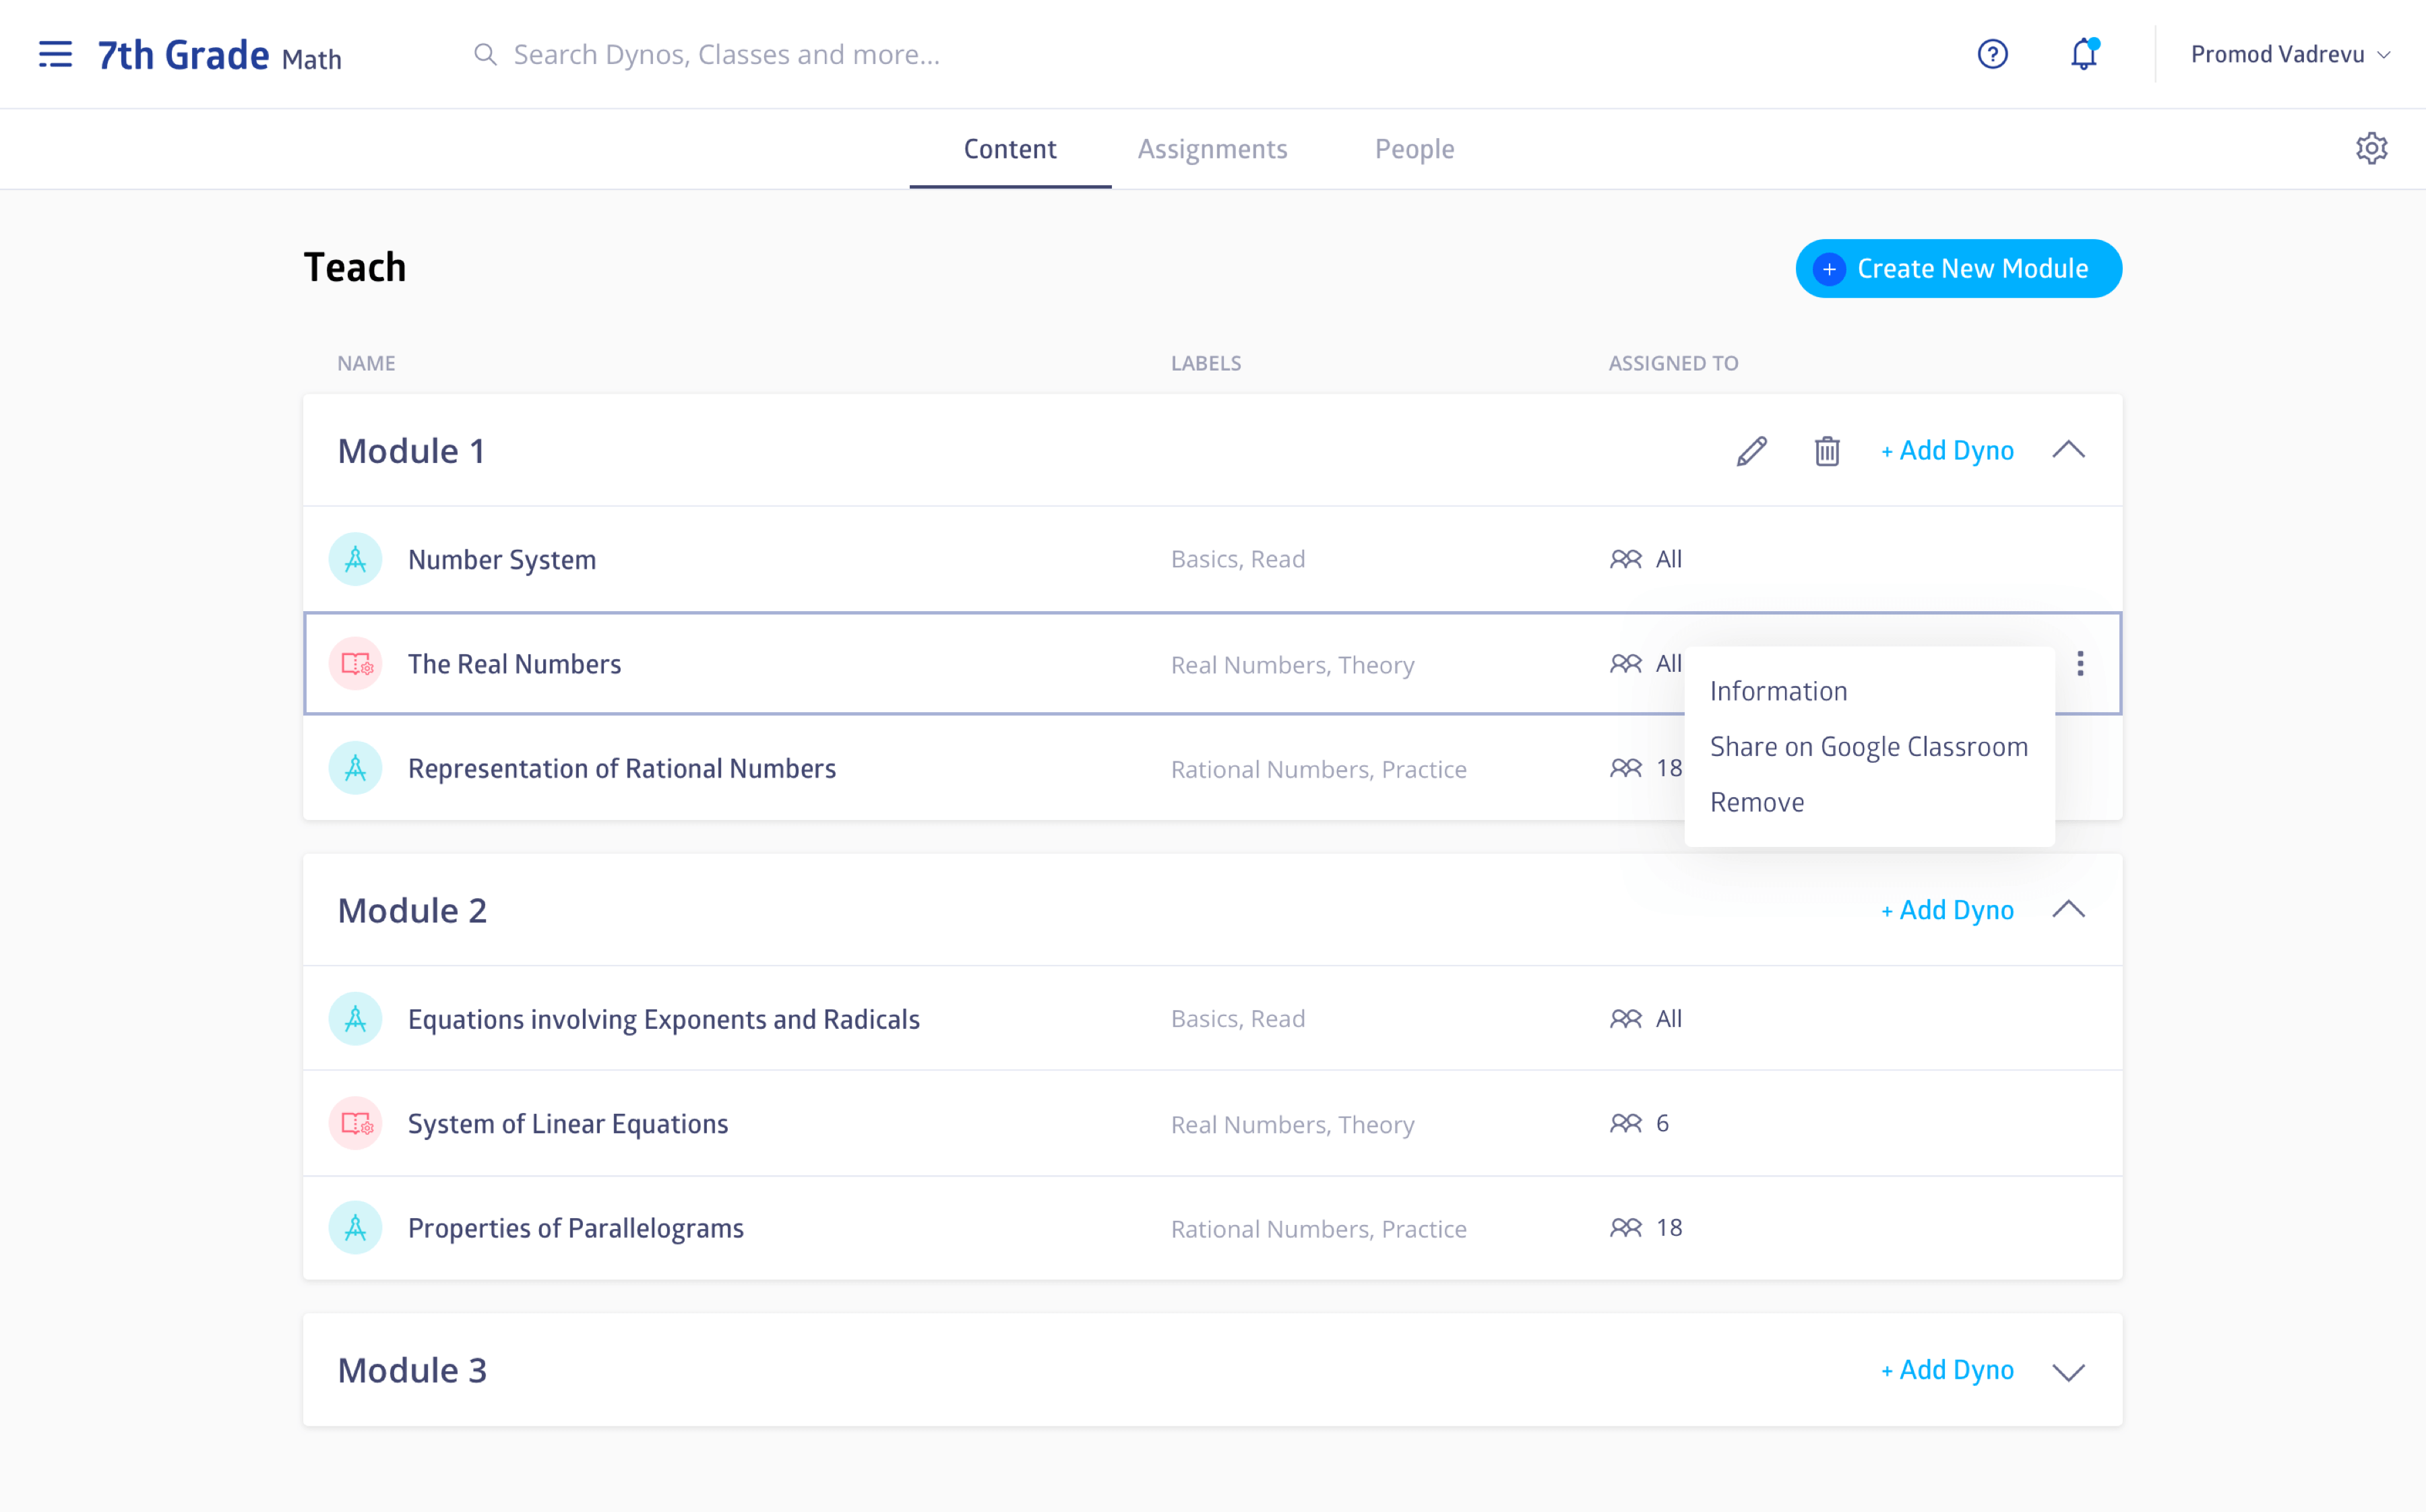2426x1512 pixels.
Task: Switch to the Assignments tab
Action: pos(1212,148)
